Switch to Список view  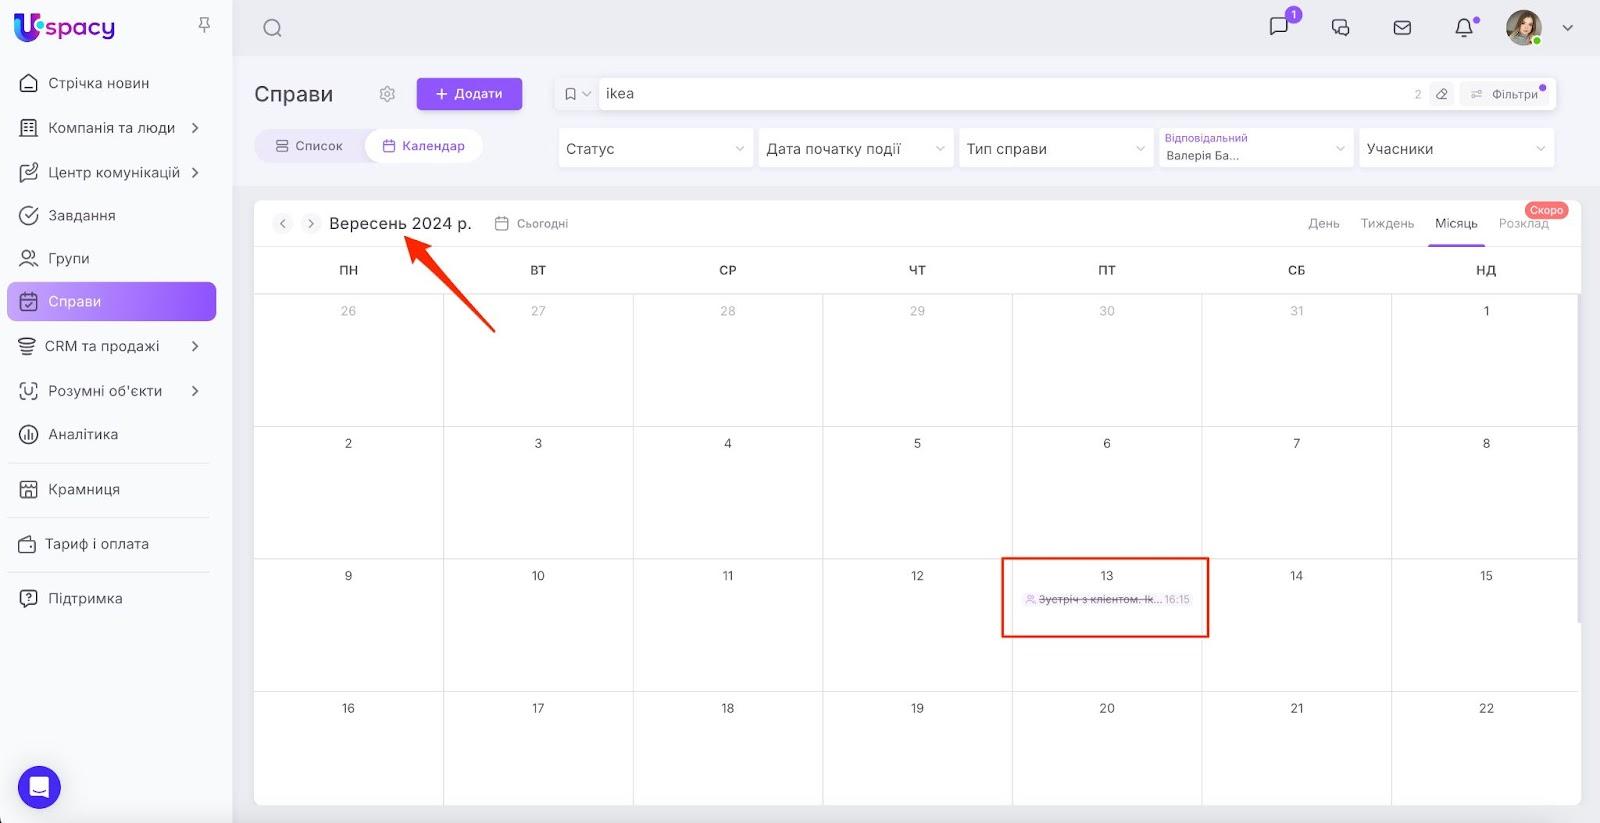309,146
